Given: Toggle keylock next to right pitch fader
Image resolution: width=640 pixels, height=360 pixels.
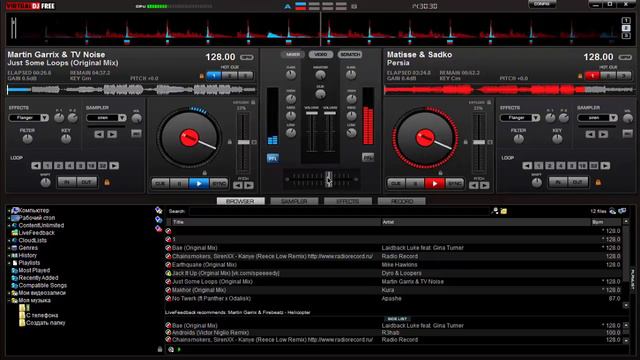Looking at the screenshot, I should 465,142.
